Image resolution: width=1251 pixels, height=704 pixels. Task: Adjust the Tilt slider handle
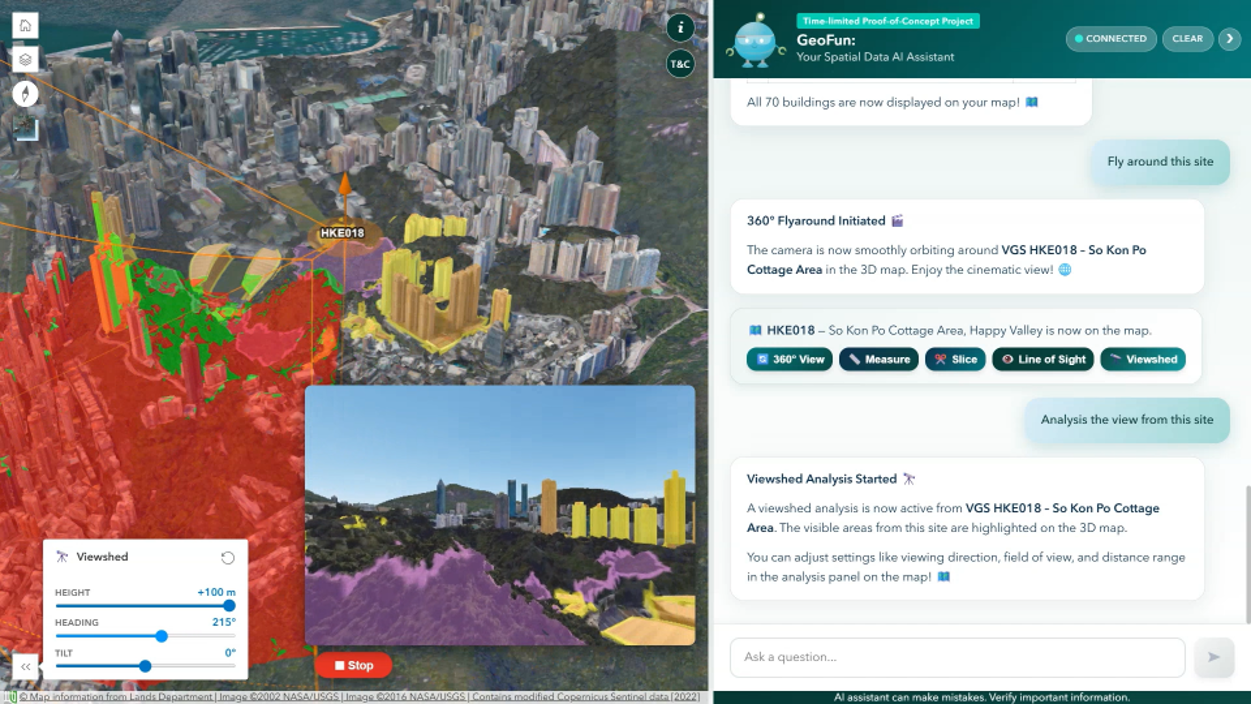(x=145, y=666)
